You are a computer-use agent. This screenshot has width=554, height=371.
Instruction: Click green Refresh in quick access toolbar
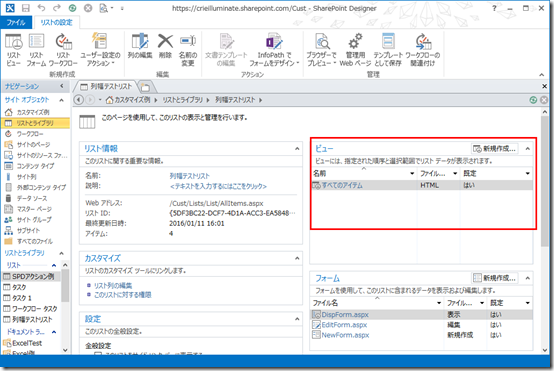72,8
